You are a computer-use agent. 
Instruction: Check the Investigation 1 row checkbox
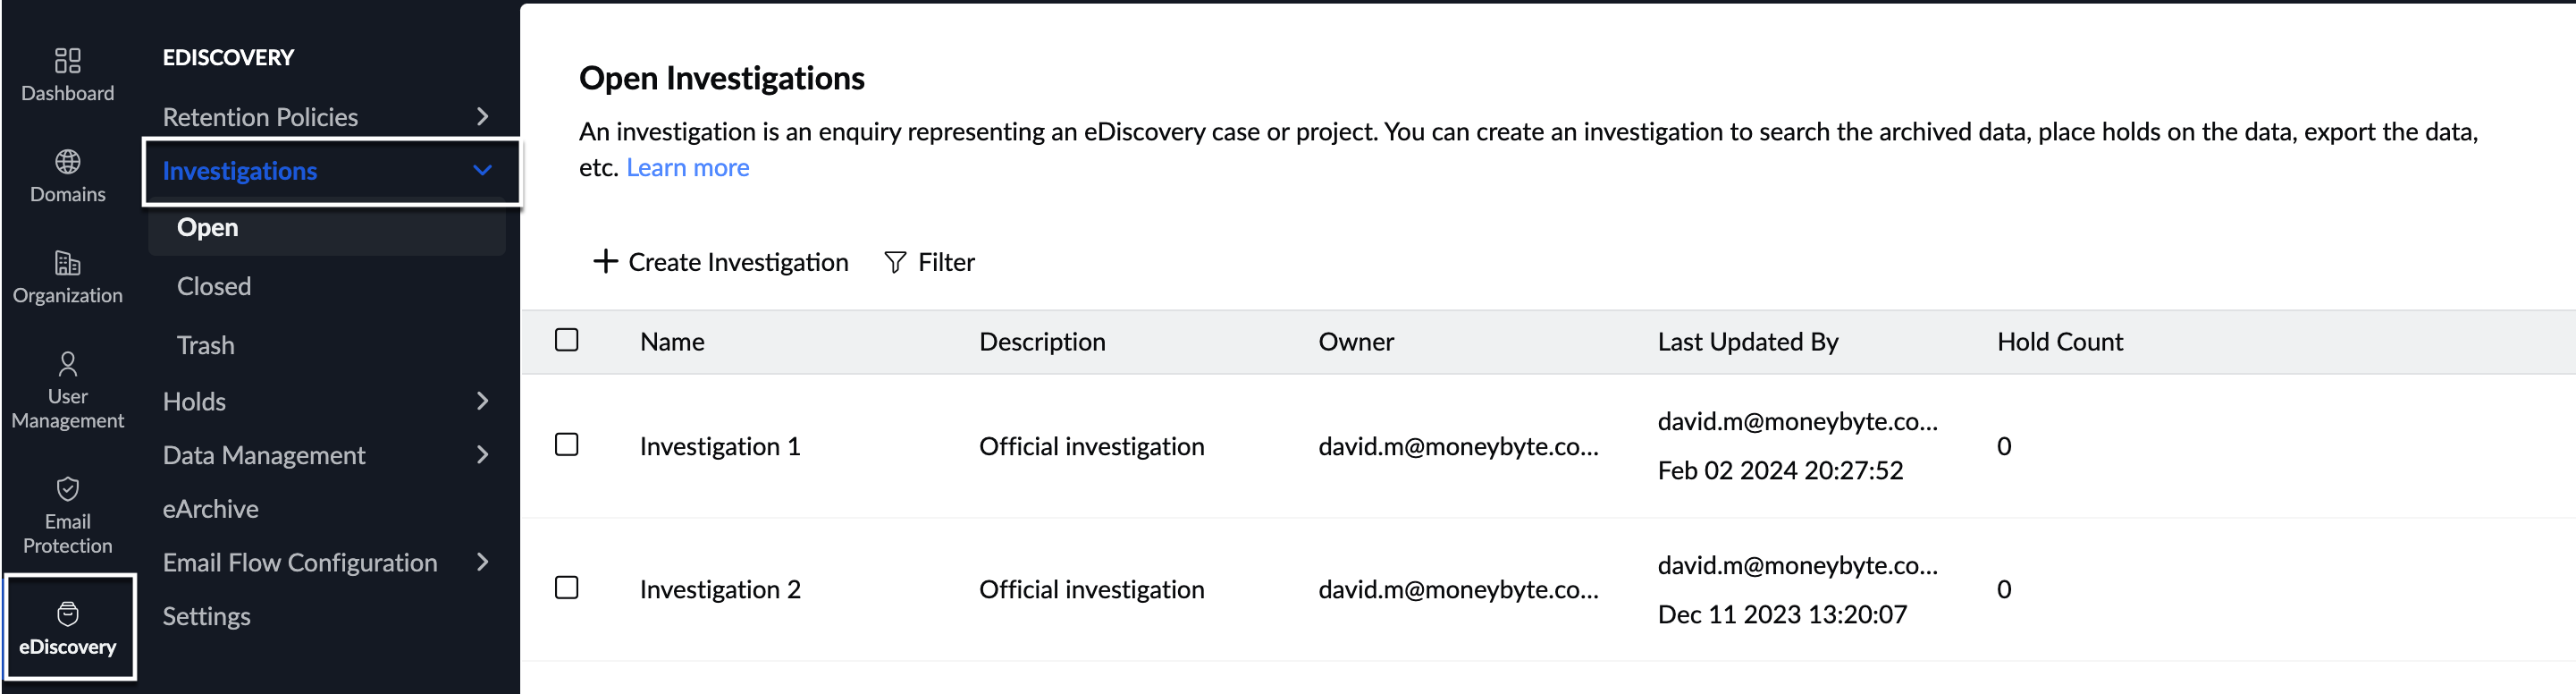pos(567,445)
